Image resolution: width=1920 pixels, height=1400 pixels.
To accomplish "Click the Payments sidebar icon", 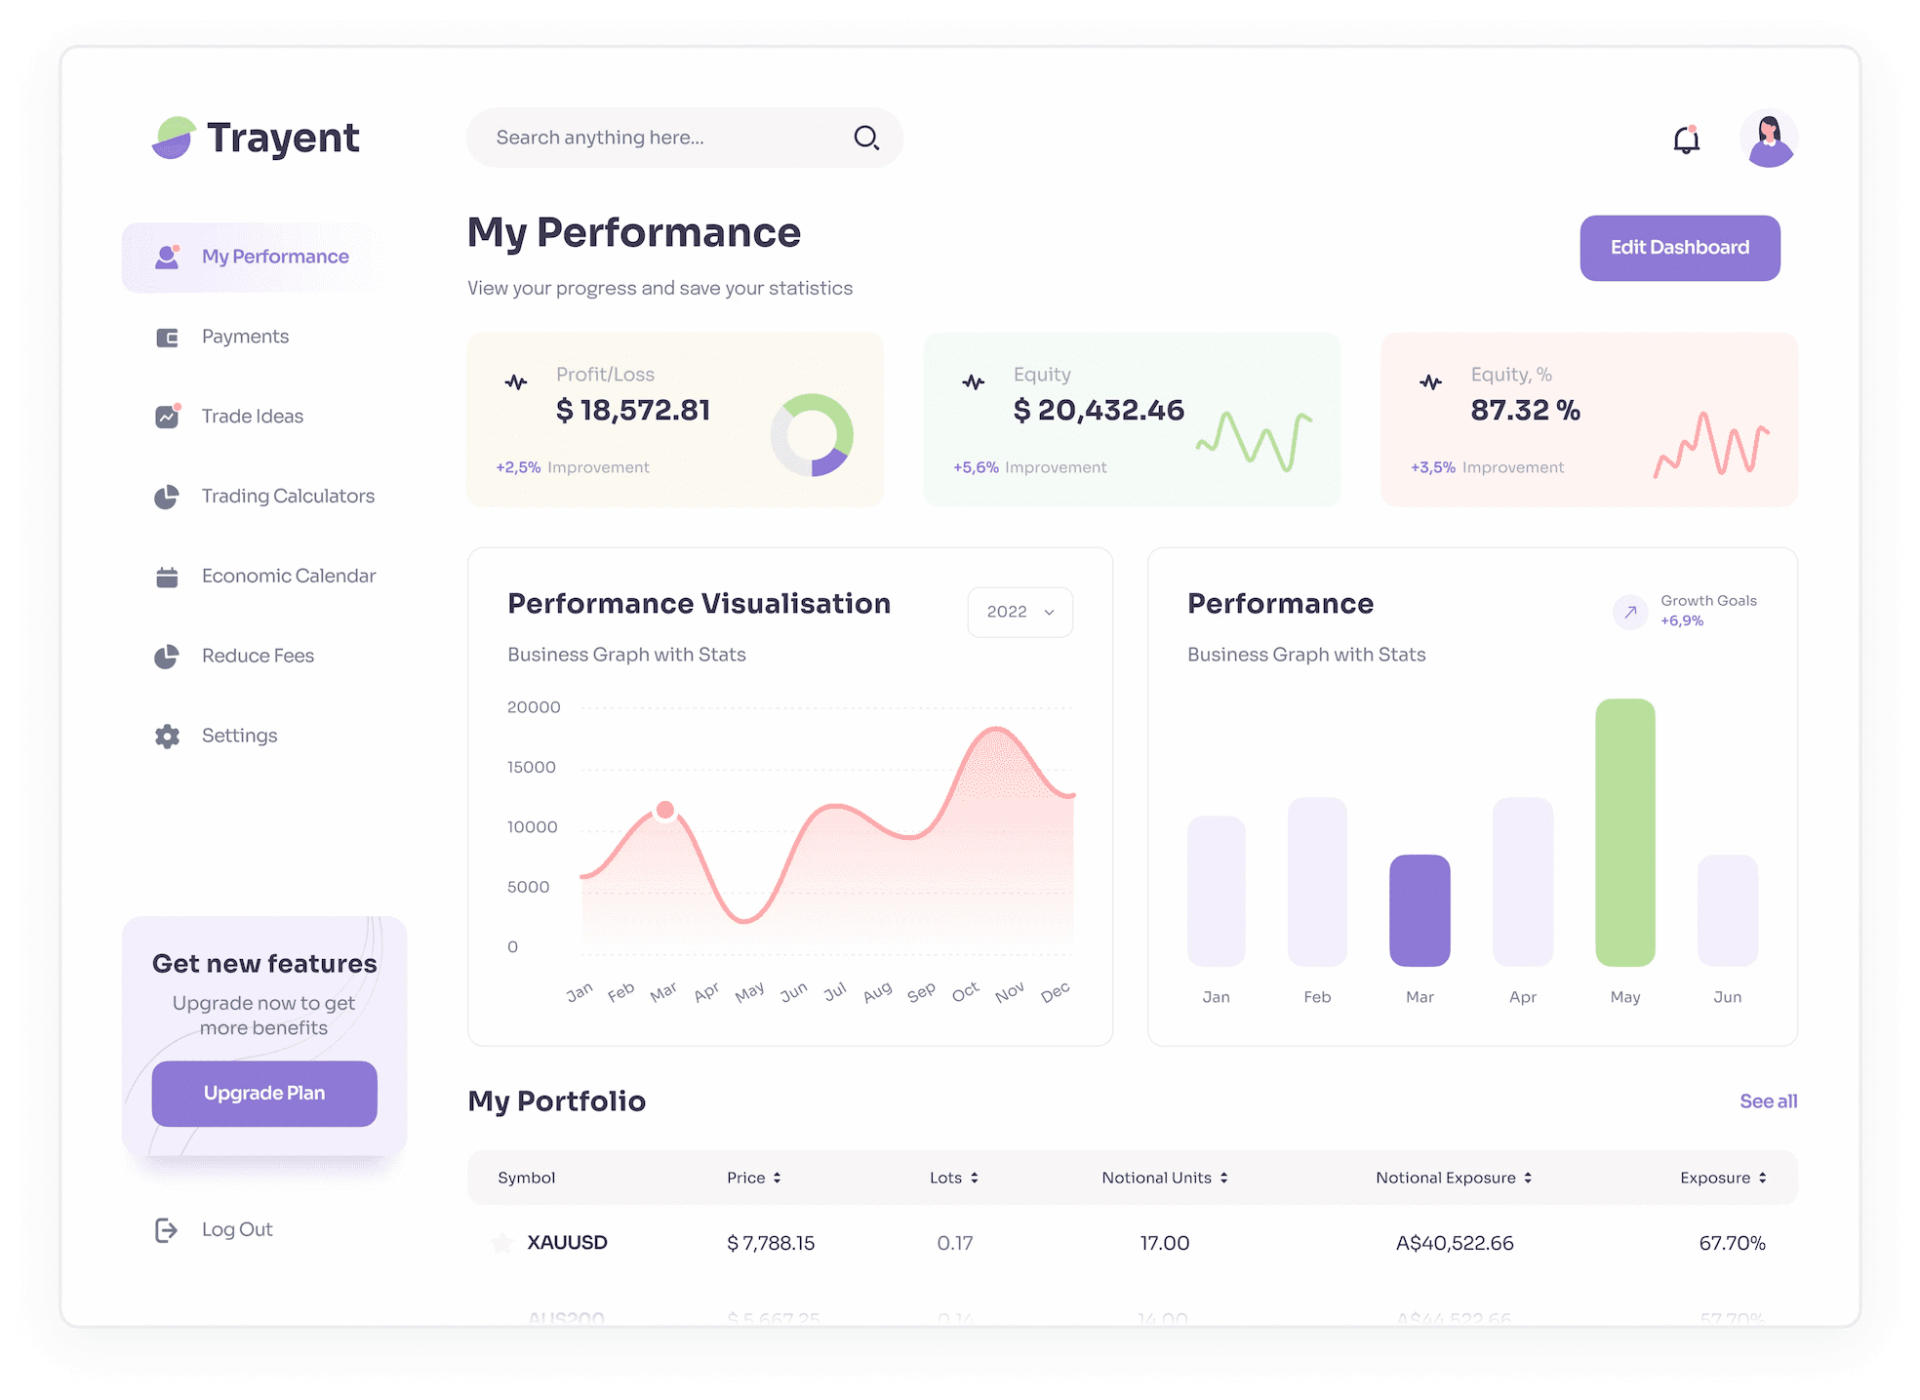I will point(170,335).
